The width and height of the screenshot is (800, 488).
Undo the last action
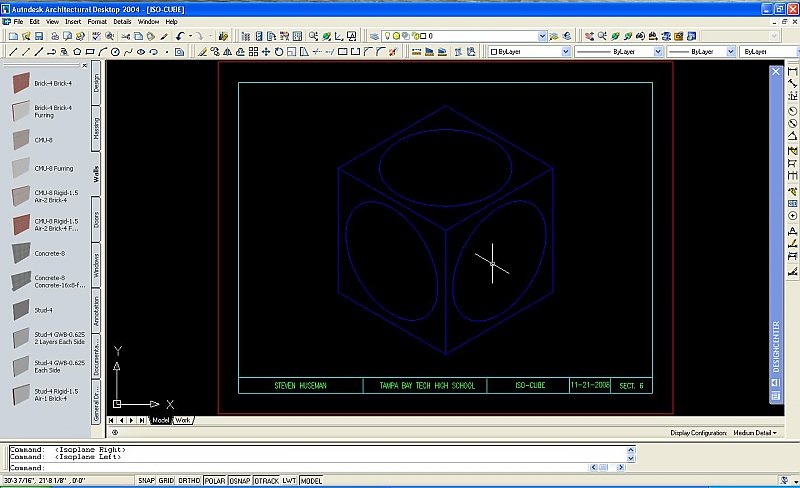(x=180, y=36)
